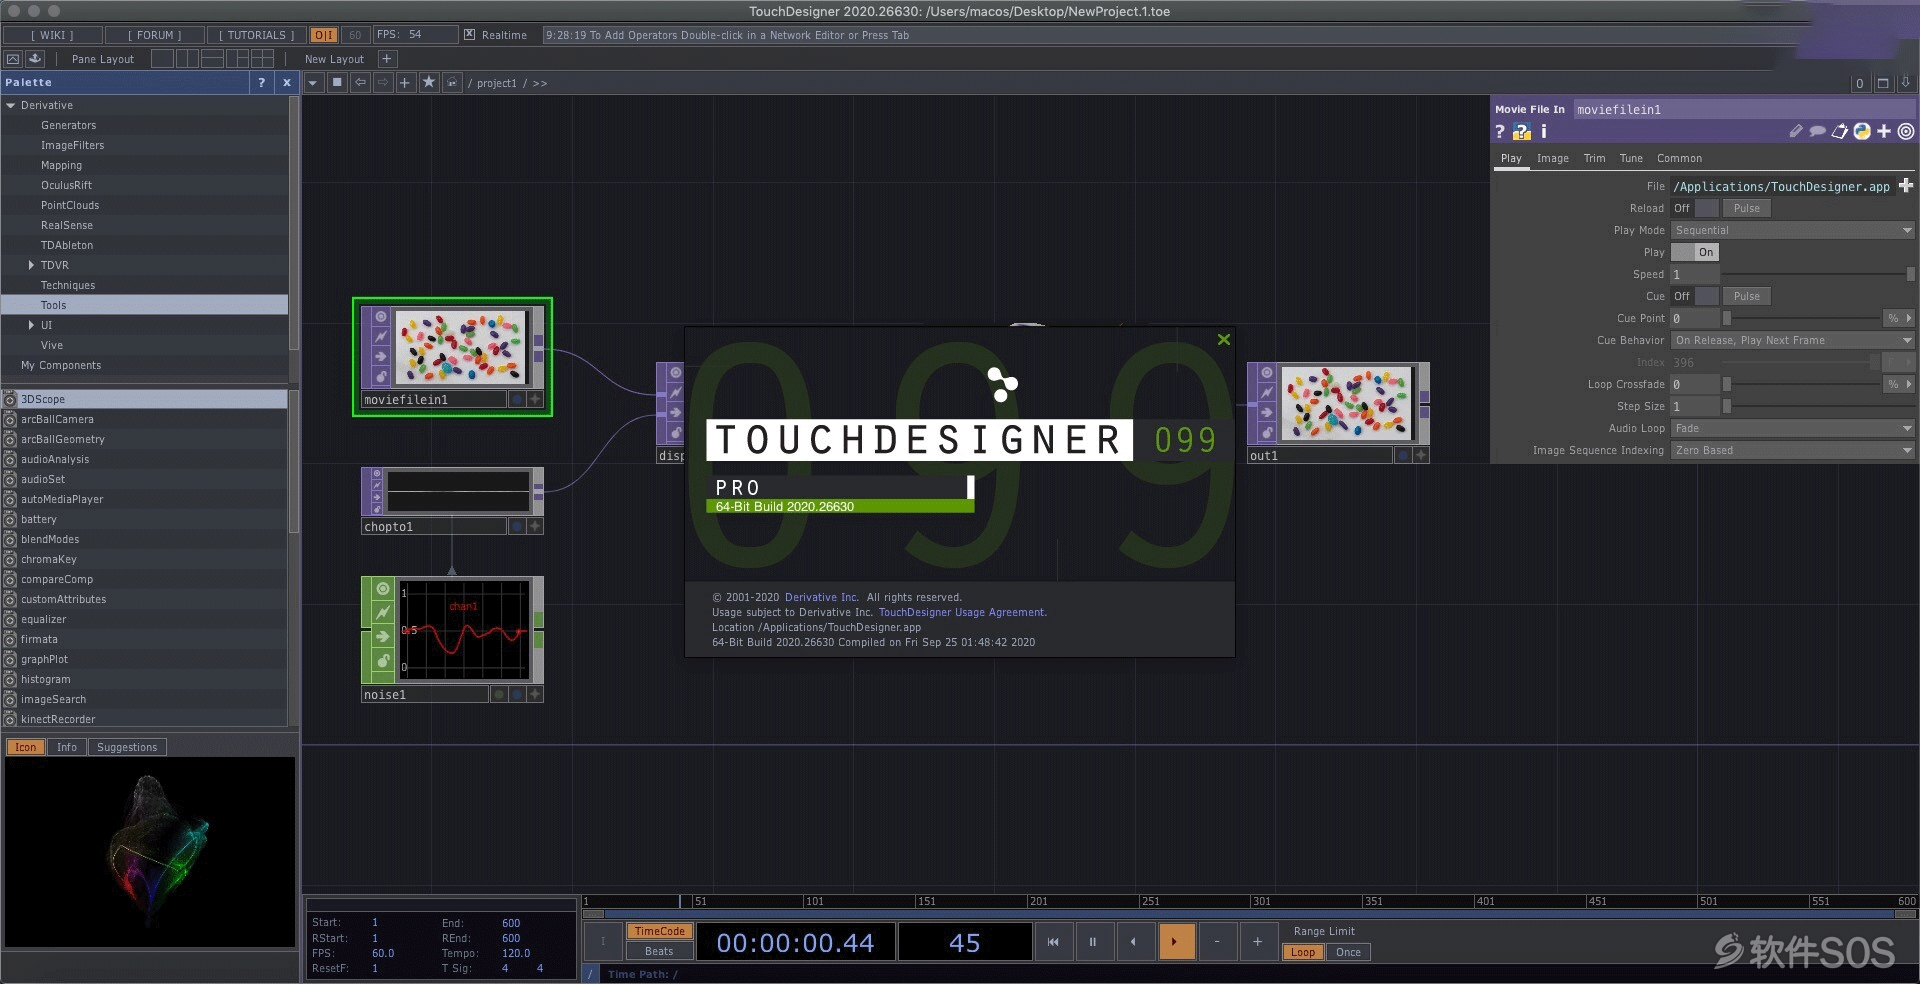The height and width of the screenshot is (984, 1920).
Task: Open Audio Loop Fade dropdown
Action: coord(1792,428)
